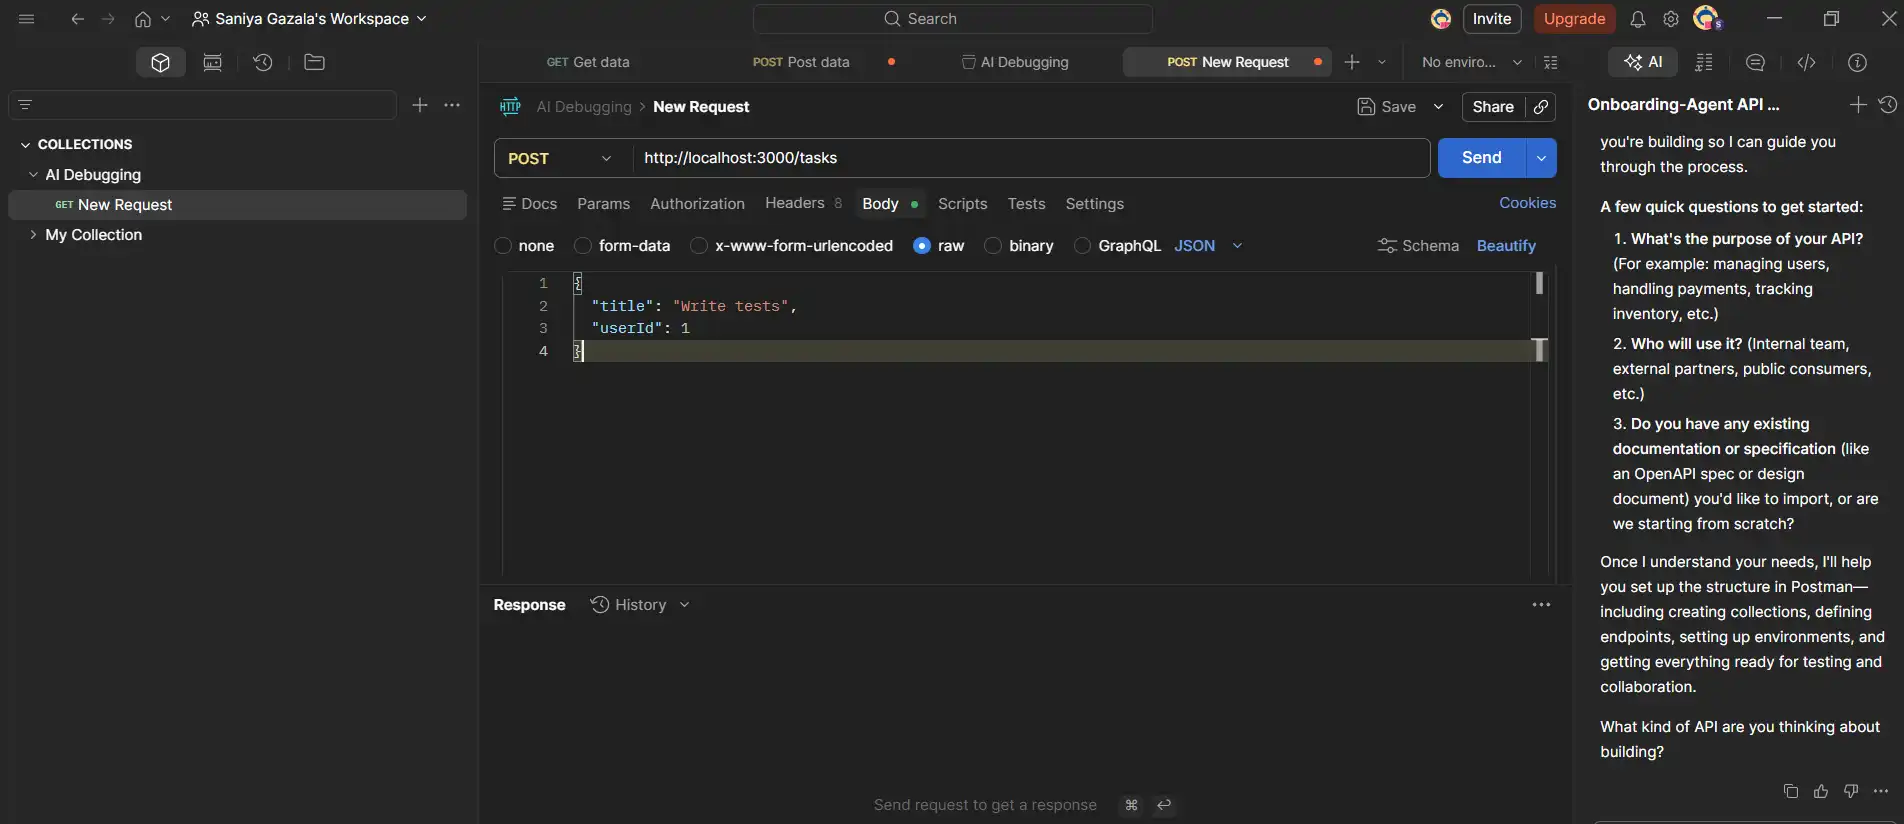Choose the GraphQL body radio button
This screenshot has height=824, width=1904.
(x=1082, y=246)
